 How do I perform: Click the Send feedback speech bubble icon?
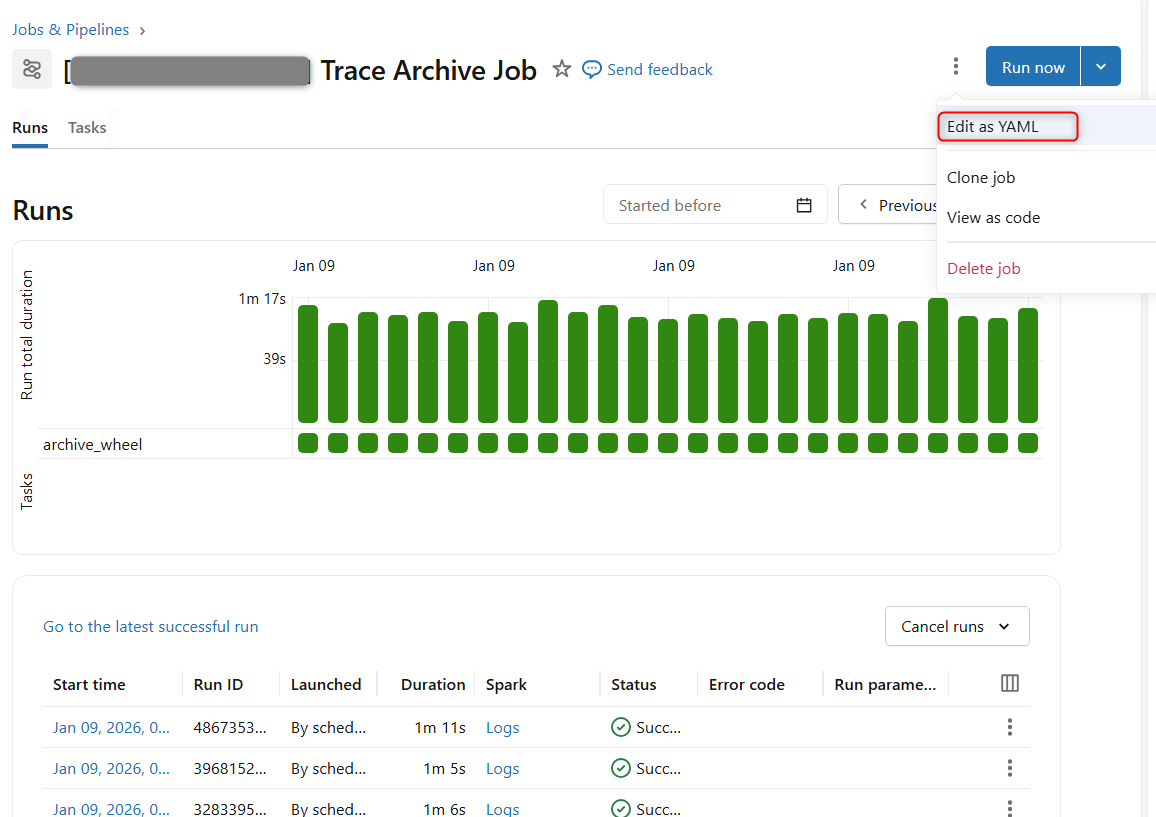591,69
